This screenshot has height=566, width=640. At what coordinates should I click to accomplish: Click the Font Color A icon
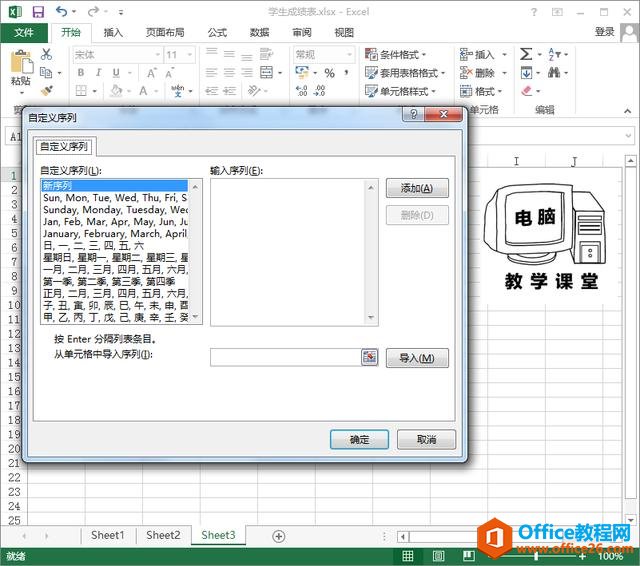(143, 91)
